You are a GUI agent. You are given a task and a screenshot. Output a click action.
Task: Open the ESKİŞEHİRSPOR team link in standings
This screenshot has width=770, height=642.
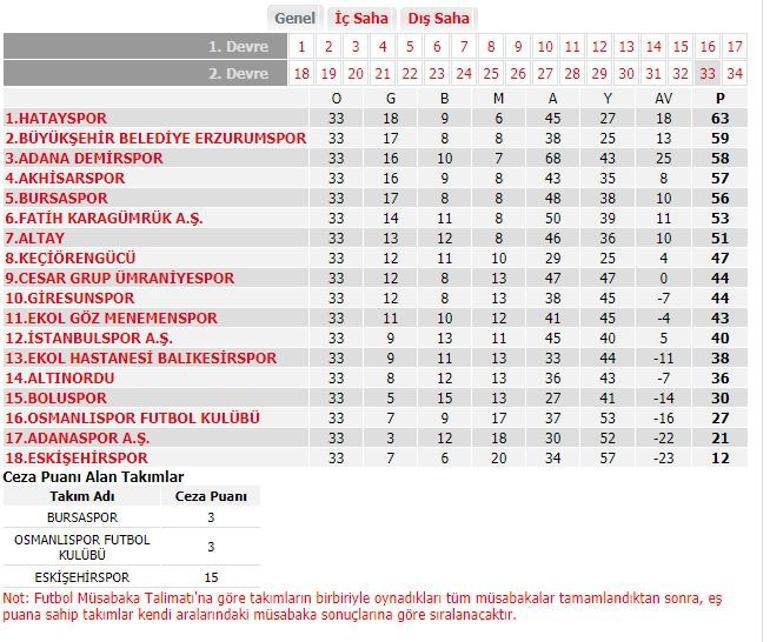77,458
